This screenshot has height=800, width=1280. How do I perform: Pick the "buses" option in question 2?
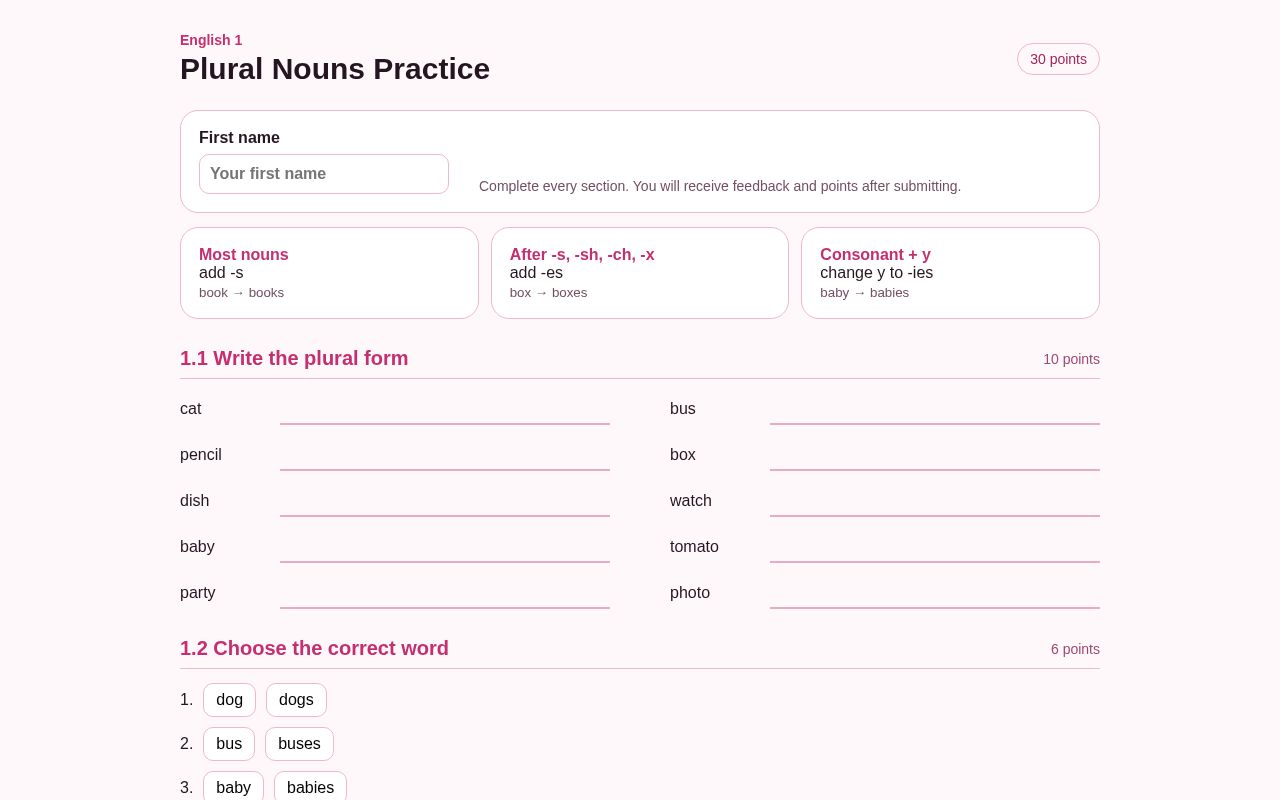click(x=299, y=744)
